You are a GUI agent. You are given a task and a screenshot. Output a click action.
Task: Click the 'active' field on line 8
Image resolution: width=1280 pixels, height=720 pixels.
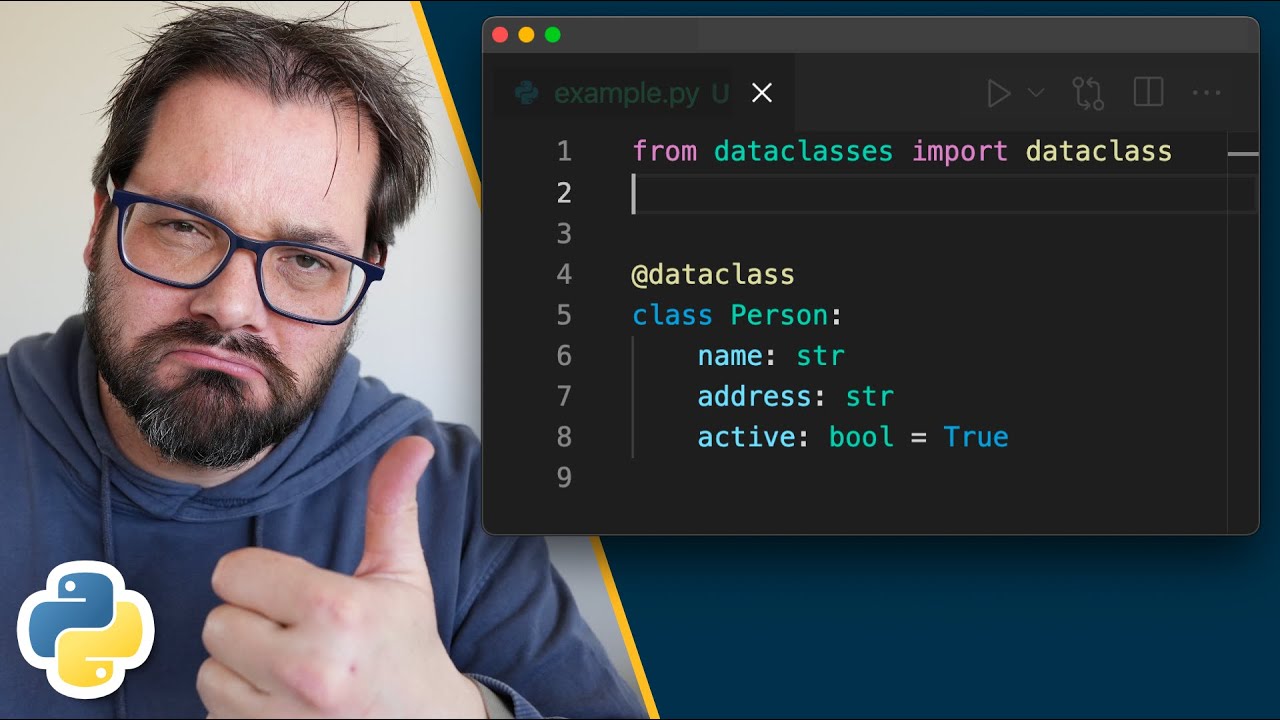pos(746,437)
